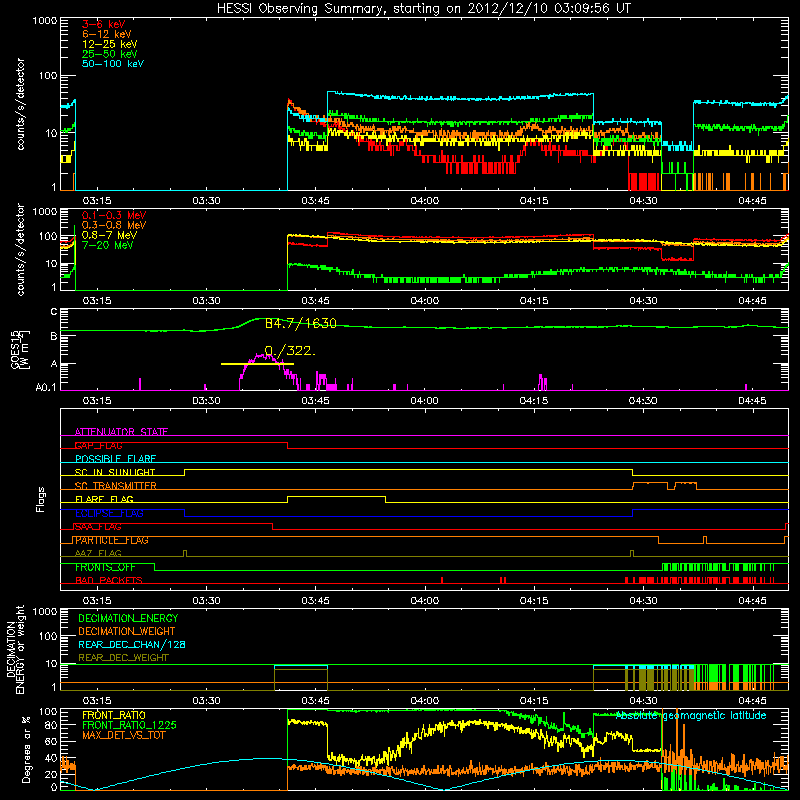This screenshot has width=800, height=800.
Task: Click the 03:45 time tick under GOES panel
Action: (x=315, y=400)
